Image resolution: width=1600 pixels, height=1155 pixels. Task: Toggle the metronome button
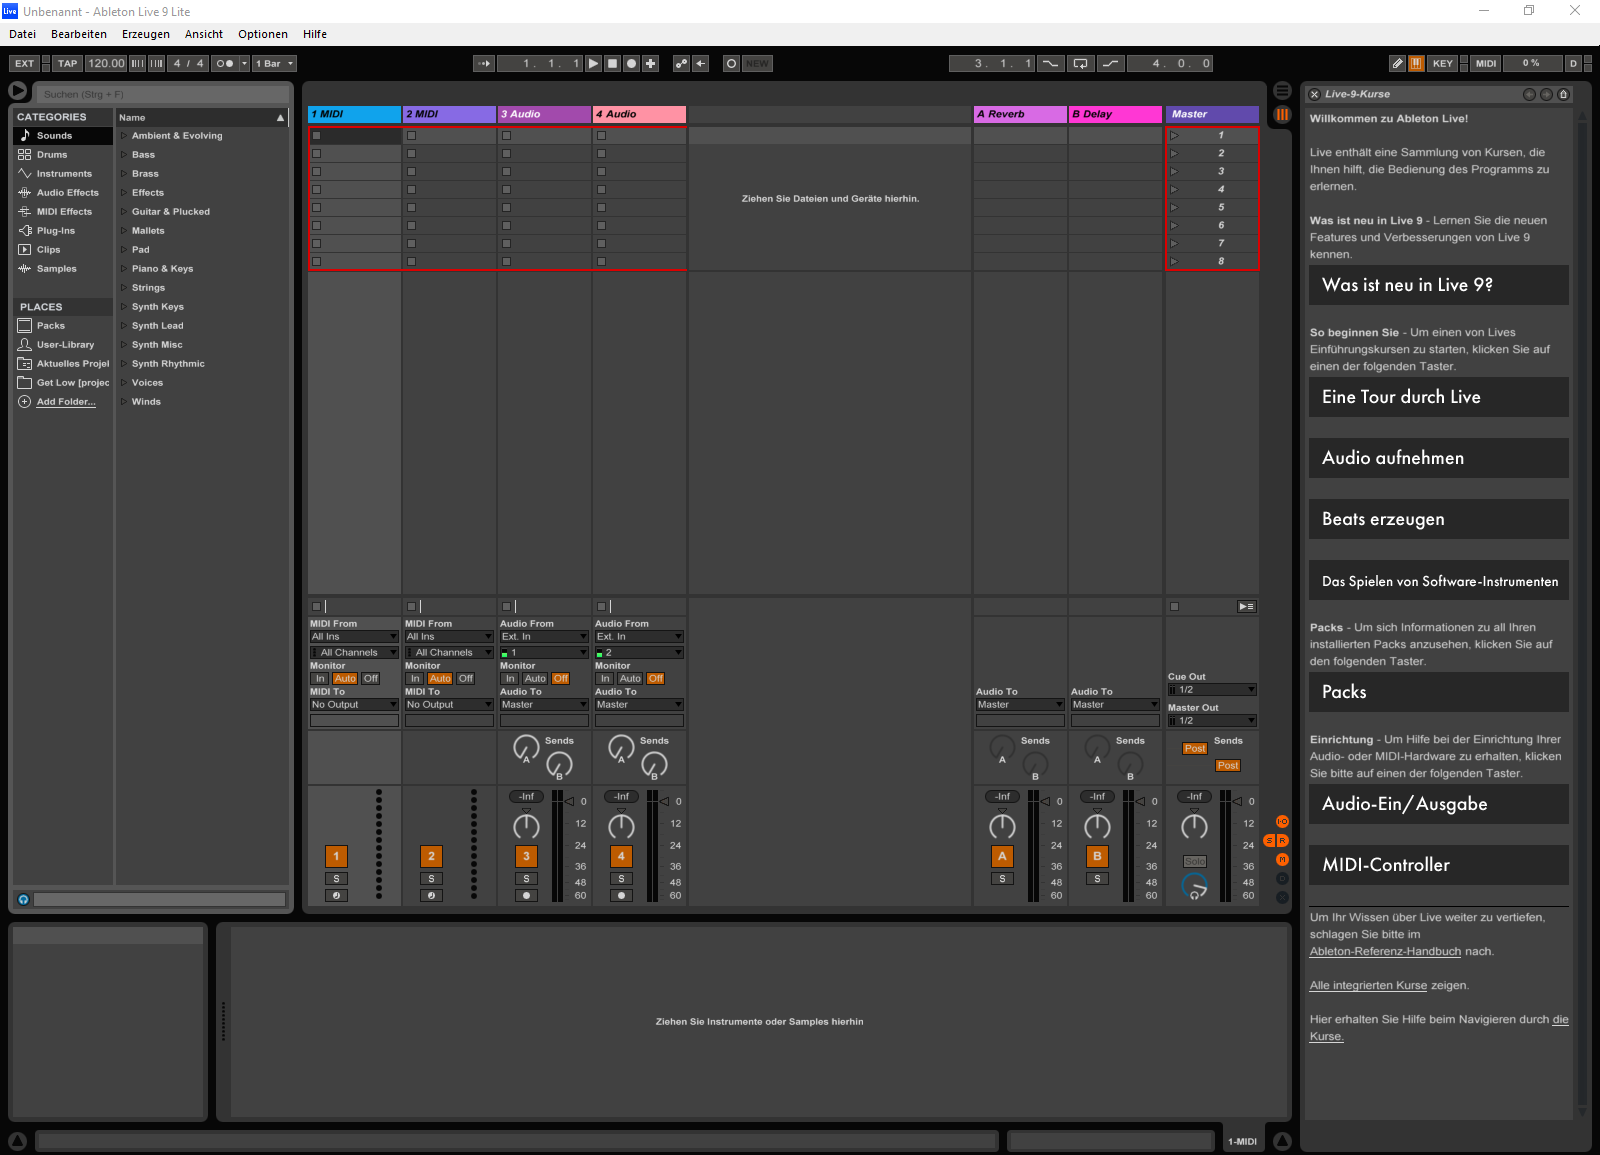[x=225, y=63]
